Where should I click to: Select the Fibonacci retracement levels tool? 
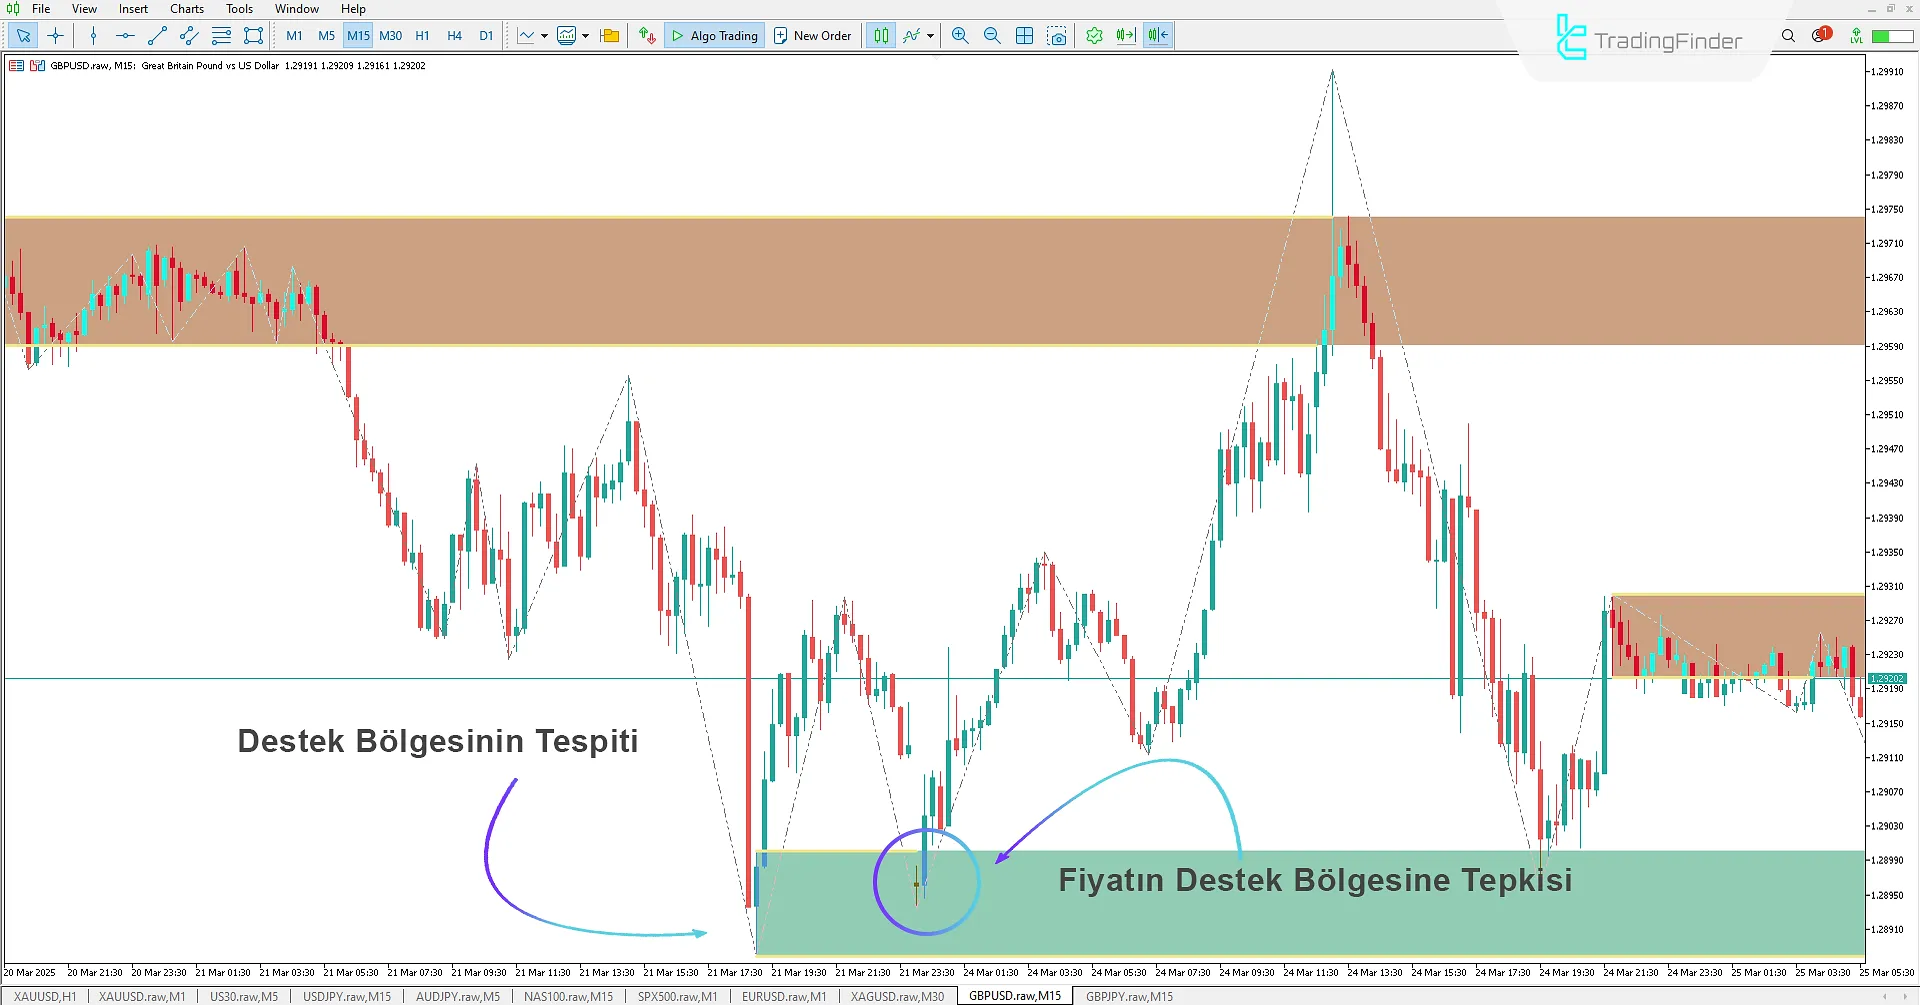[x=221, y=36]
